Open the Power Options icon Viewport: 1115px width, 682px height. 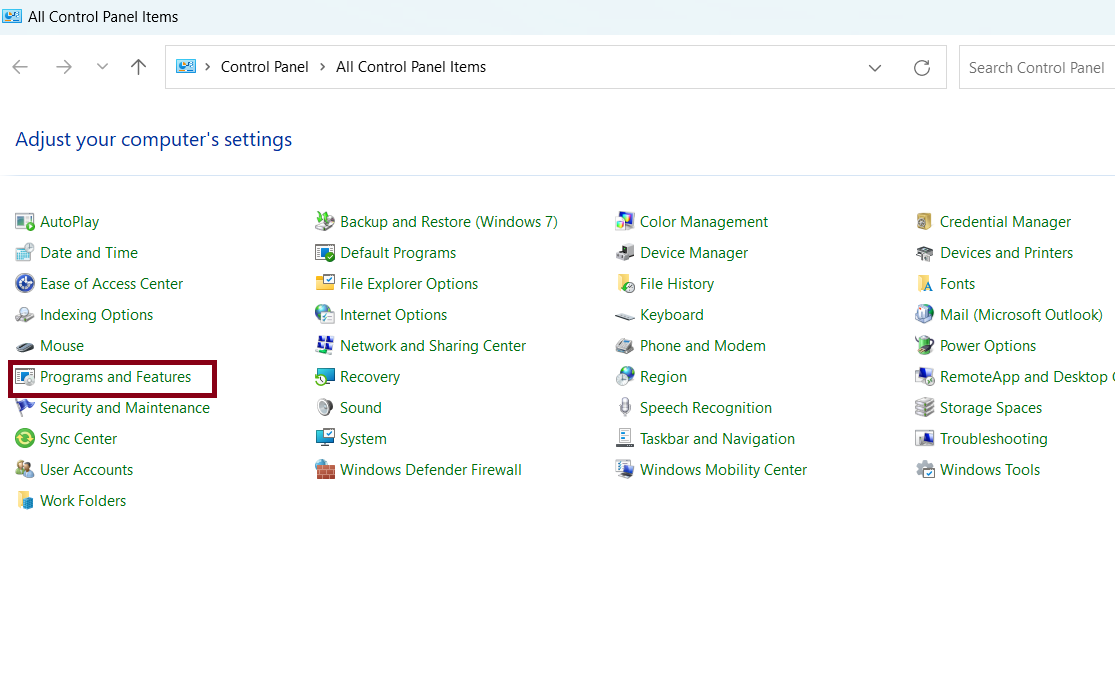(925, 346)
